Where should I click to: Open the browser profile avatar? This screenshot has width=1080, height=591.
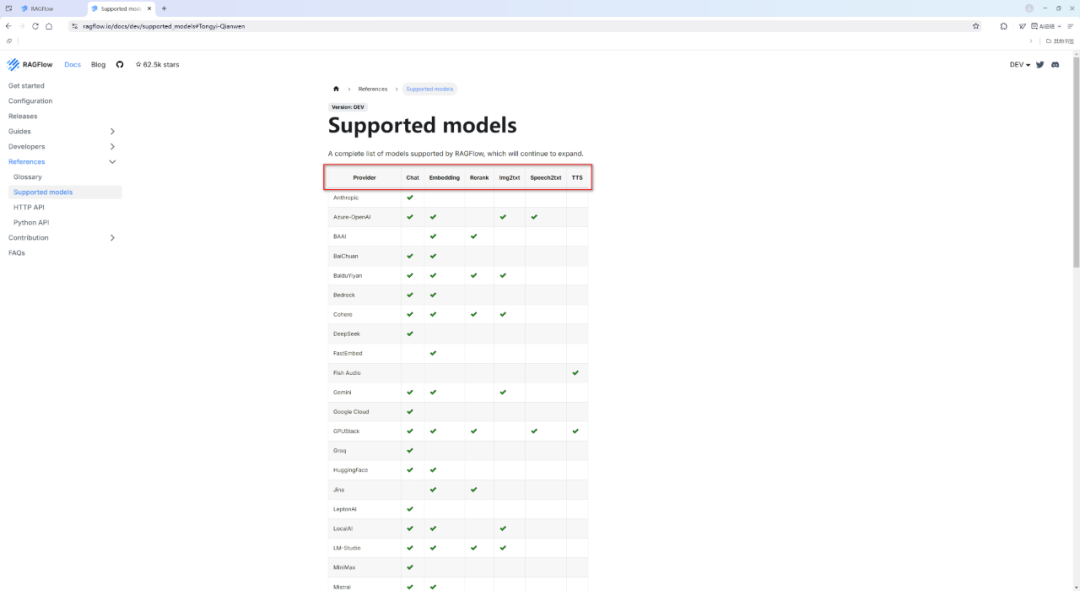1029,8
